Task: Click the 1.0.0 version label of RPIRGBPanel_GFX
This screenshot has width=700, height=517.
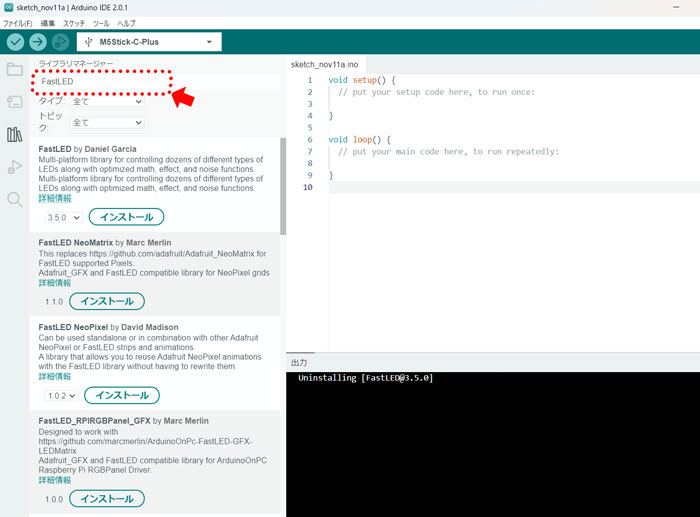Action: point(54,499)
